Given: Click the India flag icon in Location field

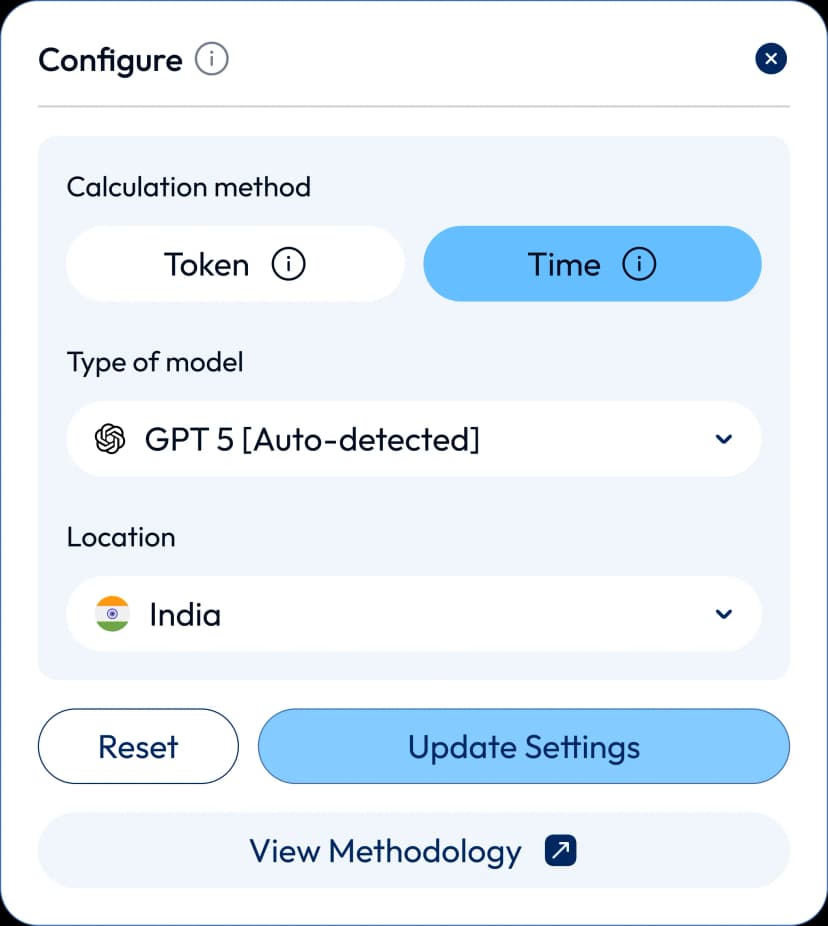Looking at the screenshot, I should [x=112, y=614].
